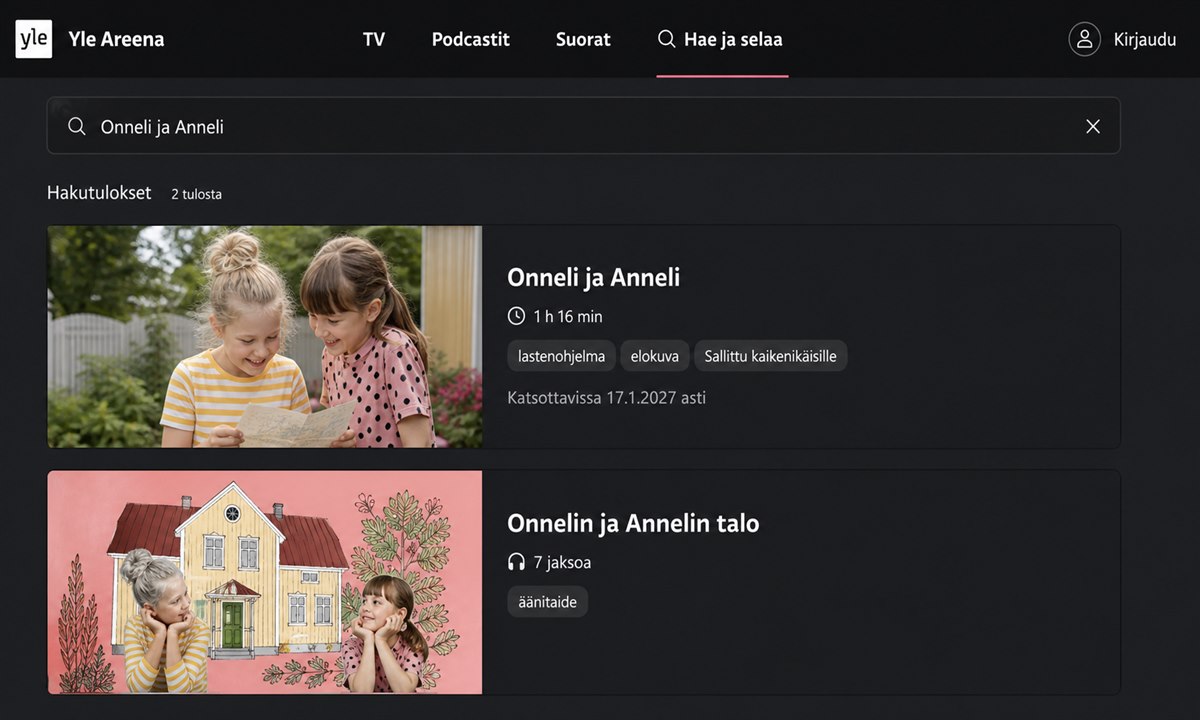Focus the search field containing Onneli ja Anneli

pyautogui.click(x=583, y=126)
